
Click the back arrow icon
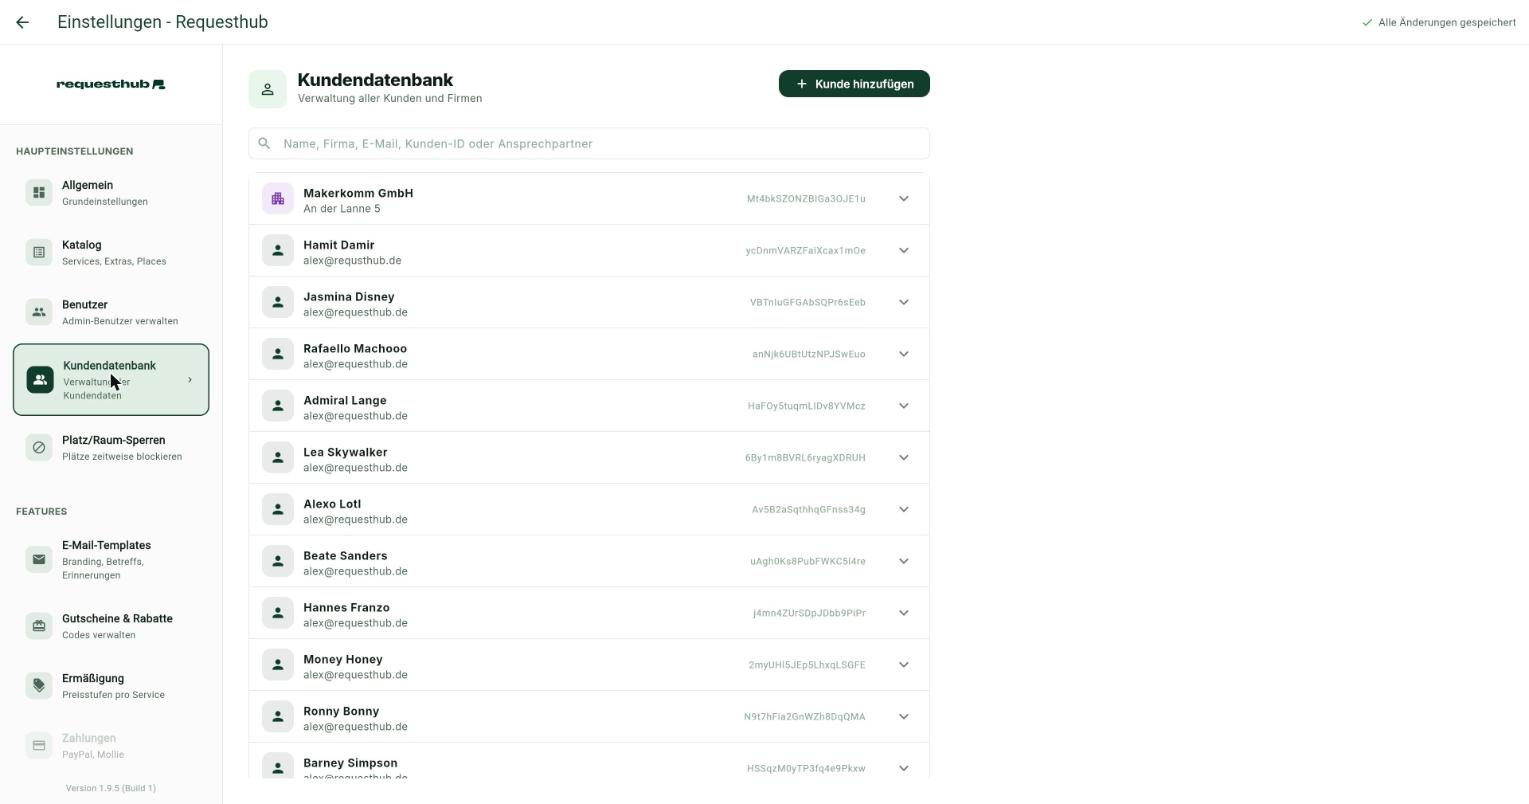(x=22, y=22)
